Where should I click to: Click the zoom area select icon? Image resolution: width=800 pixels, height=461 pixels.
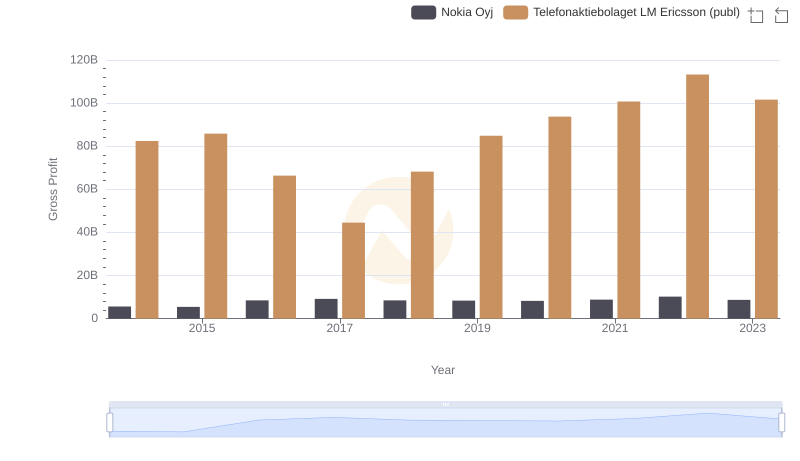pyautogui.click(x=756, y=15)
